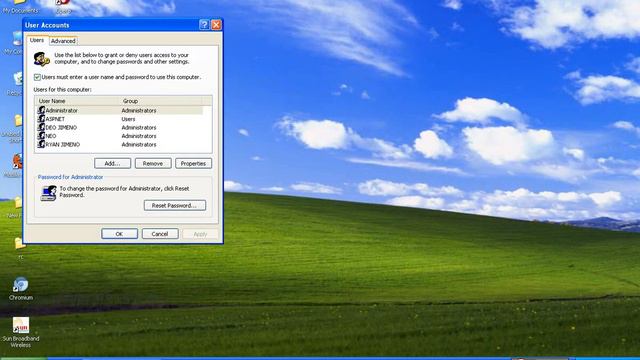The height and width of the screenshot is (360, 640).
Task: Select 'NEO' user row text
Action: (x=51, y=136)
